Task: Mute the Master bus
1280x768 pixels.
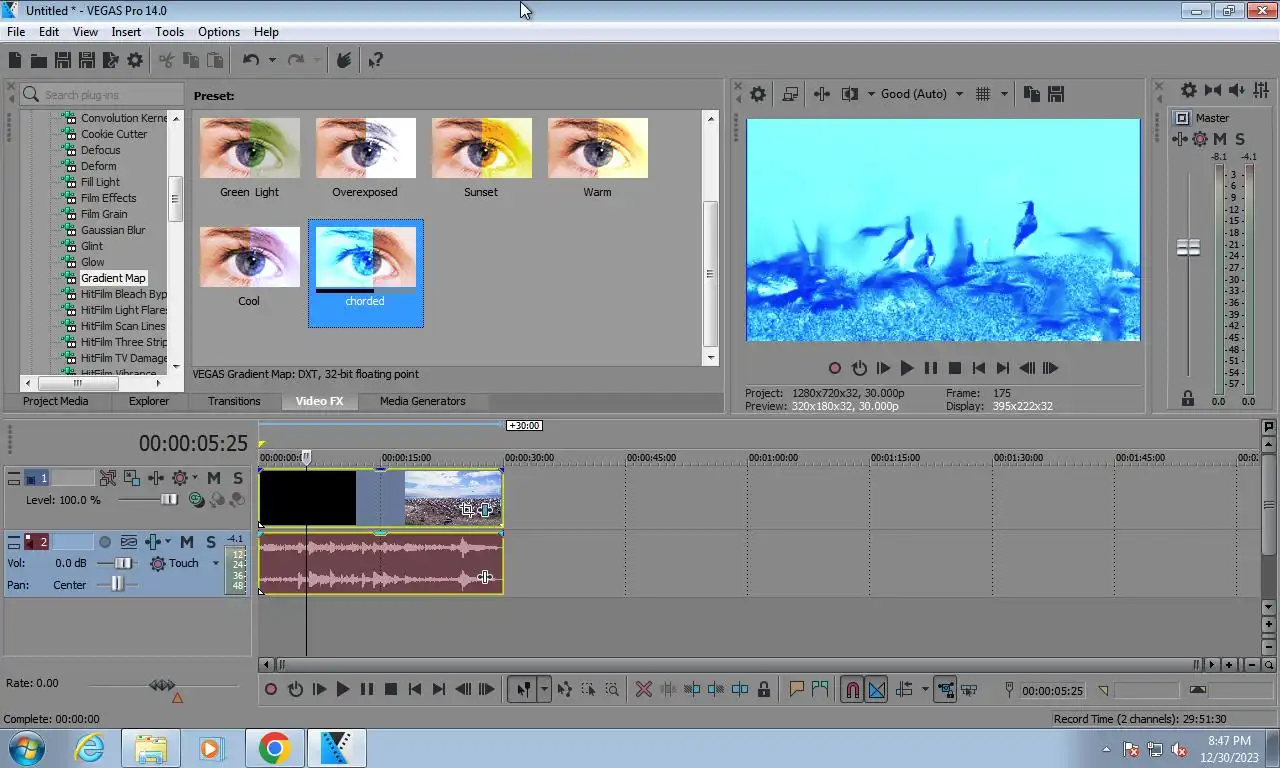Action: 1220,139
